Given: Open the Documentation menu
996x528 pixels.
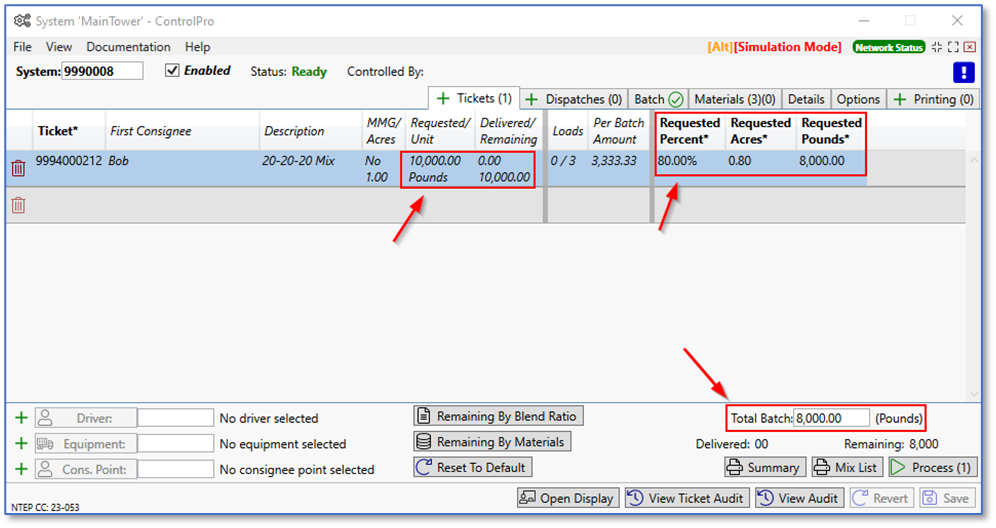Looking at the screenshot, I should [x=128, y=47].
